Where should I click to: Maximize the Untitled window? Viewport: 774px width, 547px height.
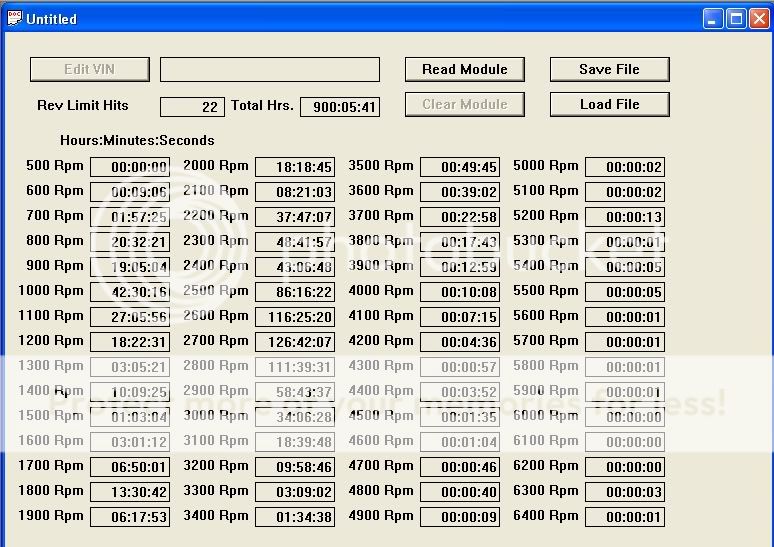click(736, 18)
